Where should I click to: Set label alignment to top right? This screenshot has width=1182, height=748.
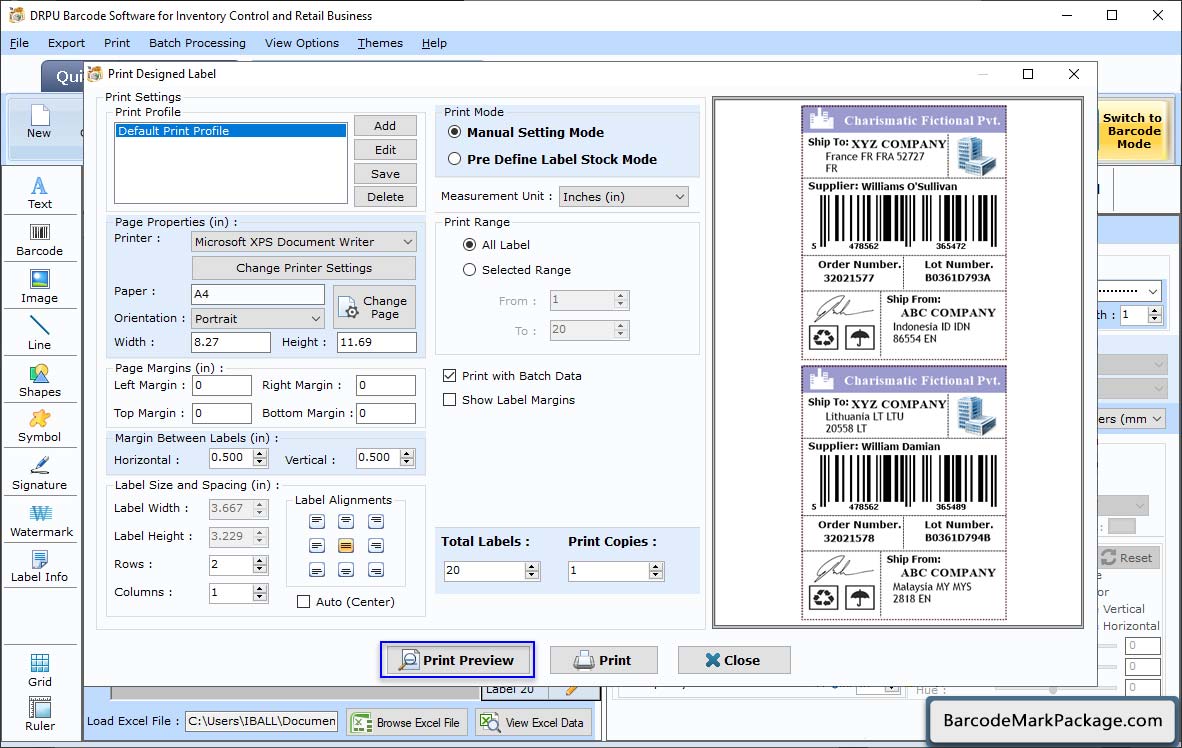376,521
